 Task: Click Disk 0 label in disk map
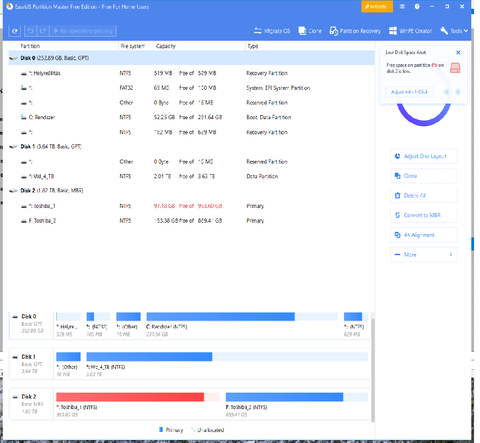(29, 316)
